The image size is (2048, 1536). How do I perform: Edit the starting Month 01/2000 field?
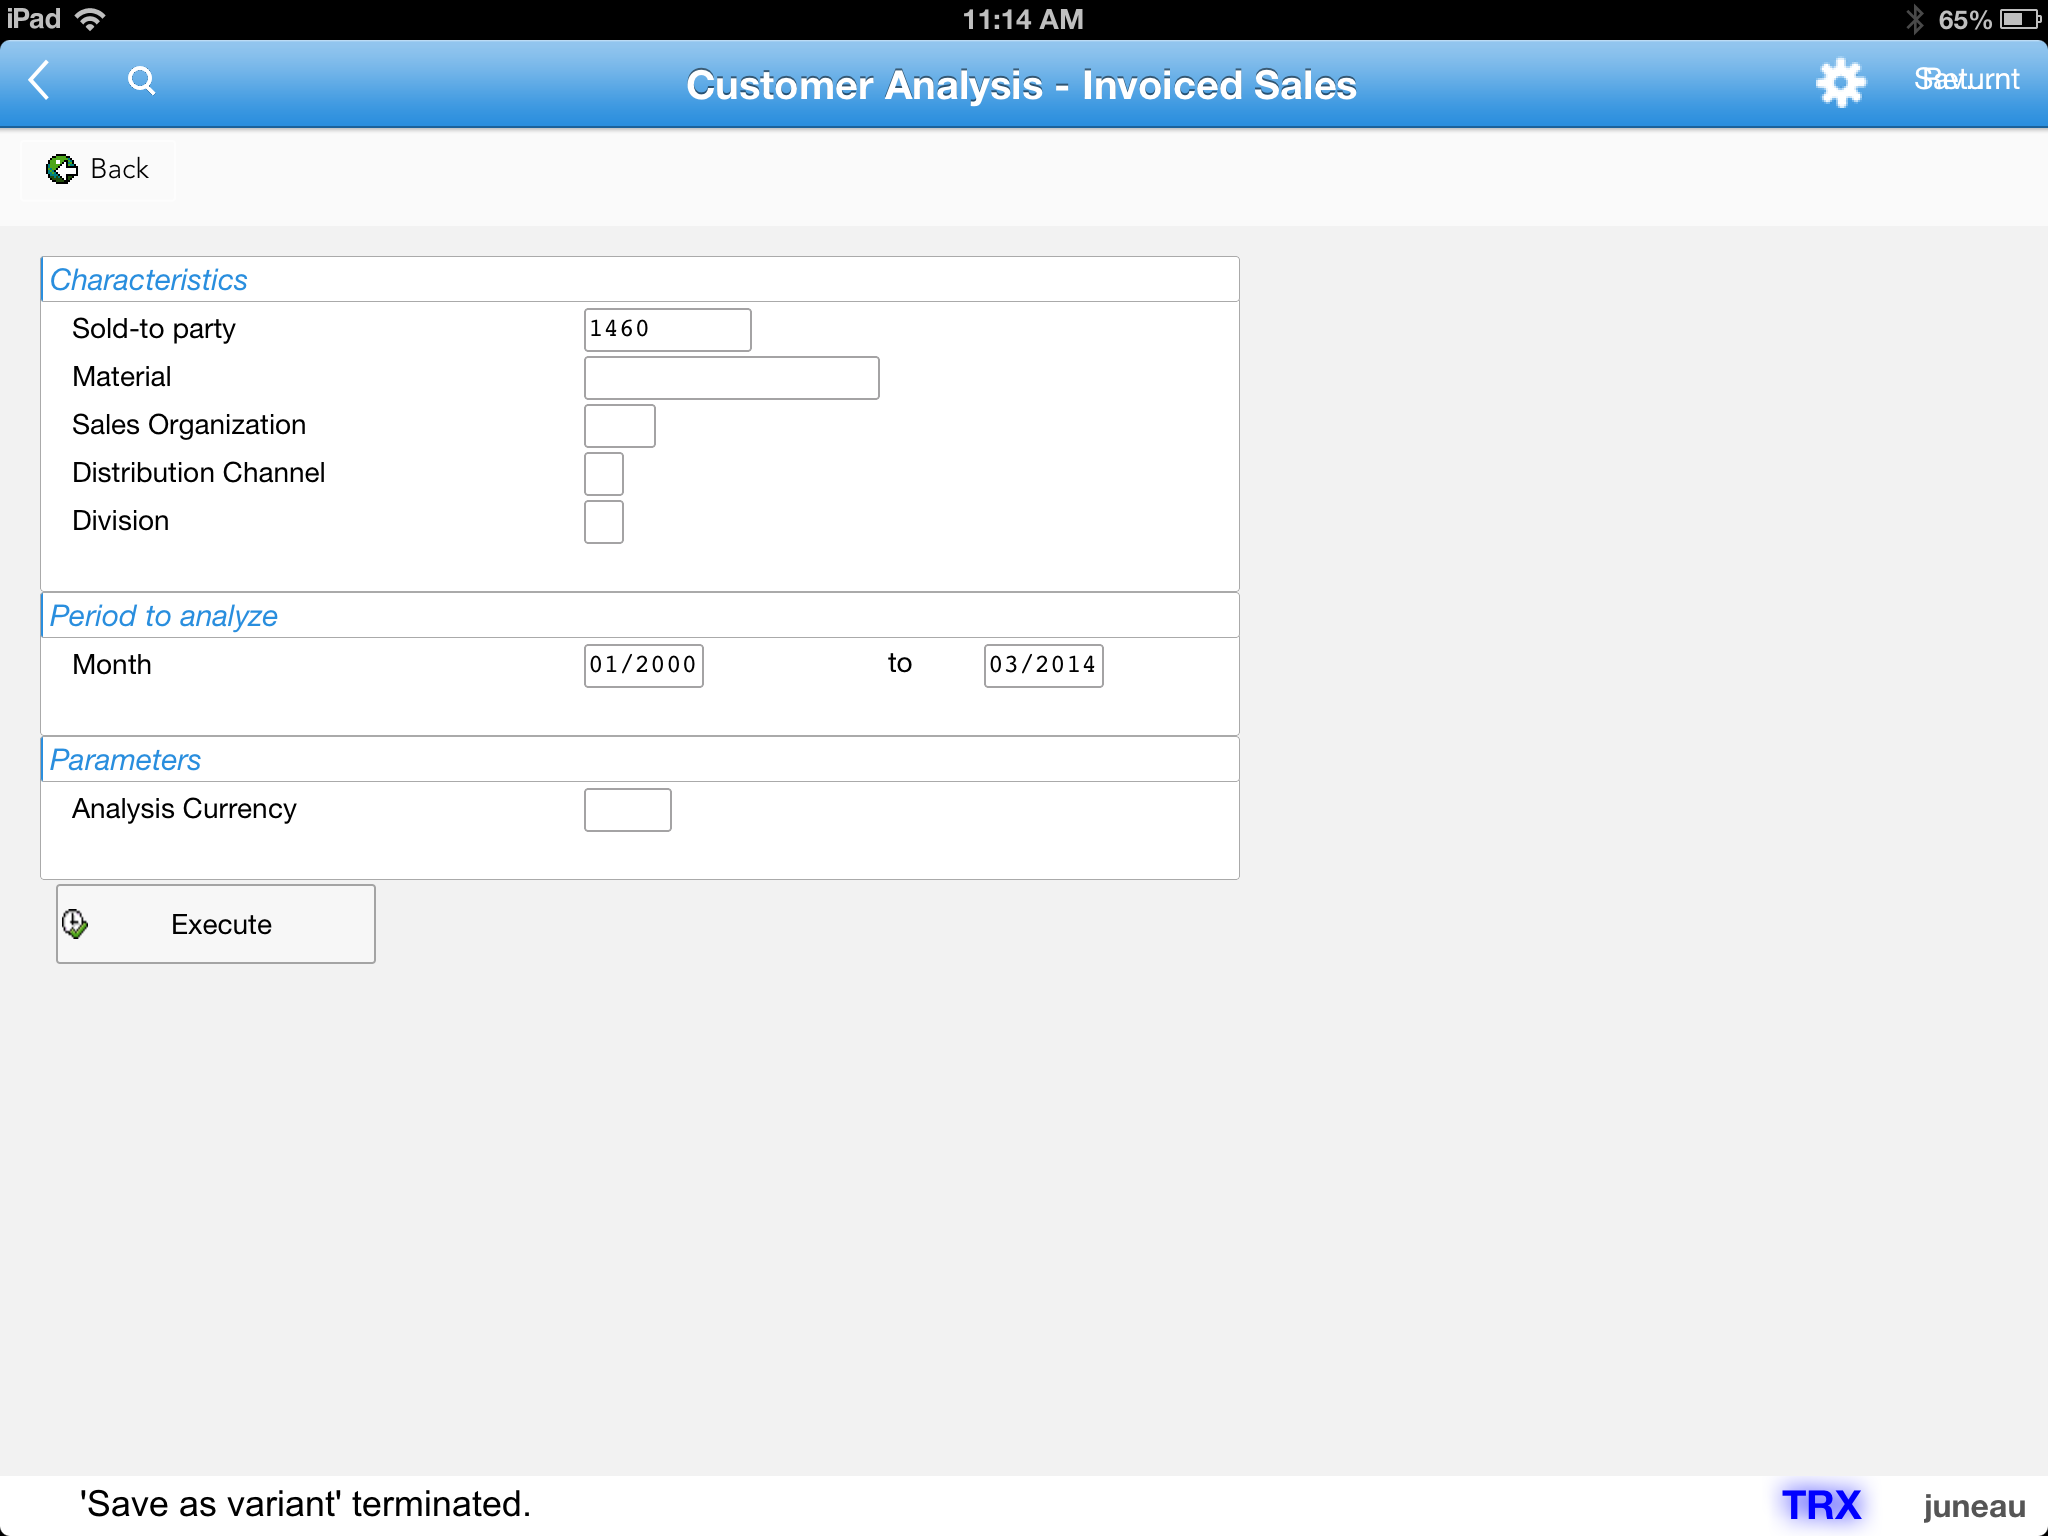point(643,665)
